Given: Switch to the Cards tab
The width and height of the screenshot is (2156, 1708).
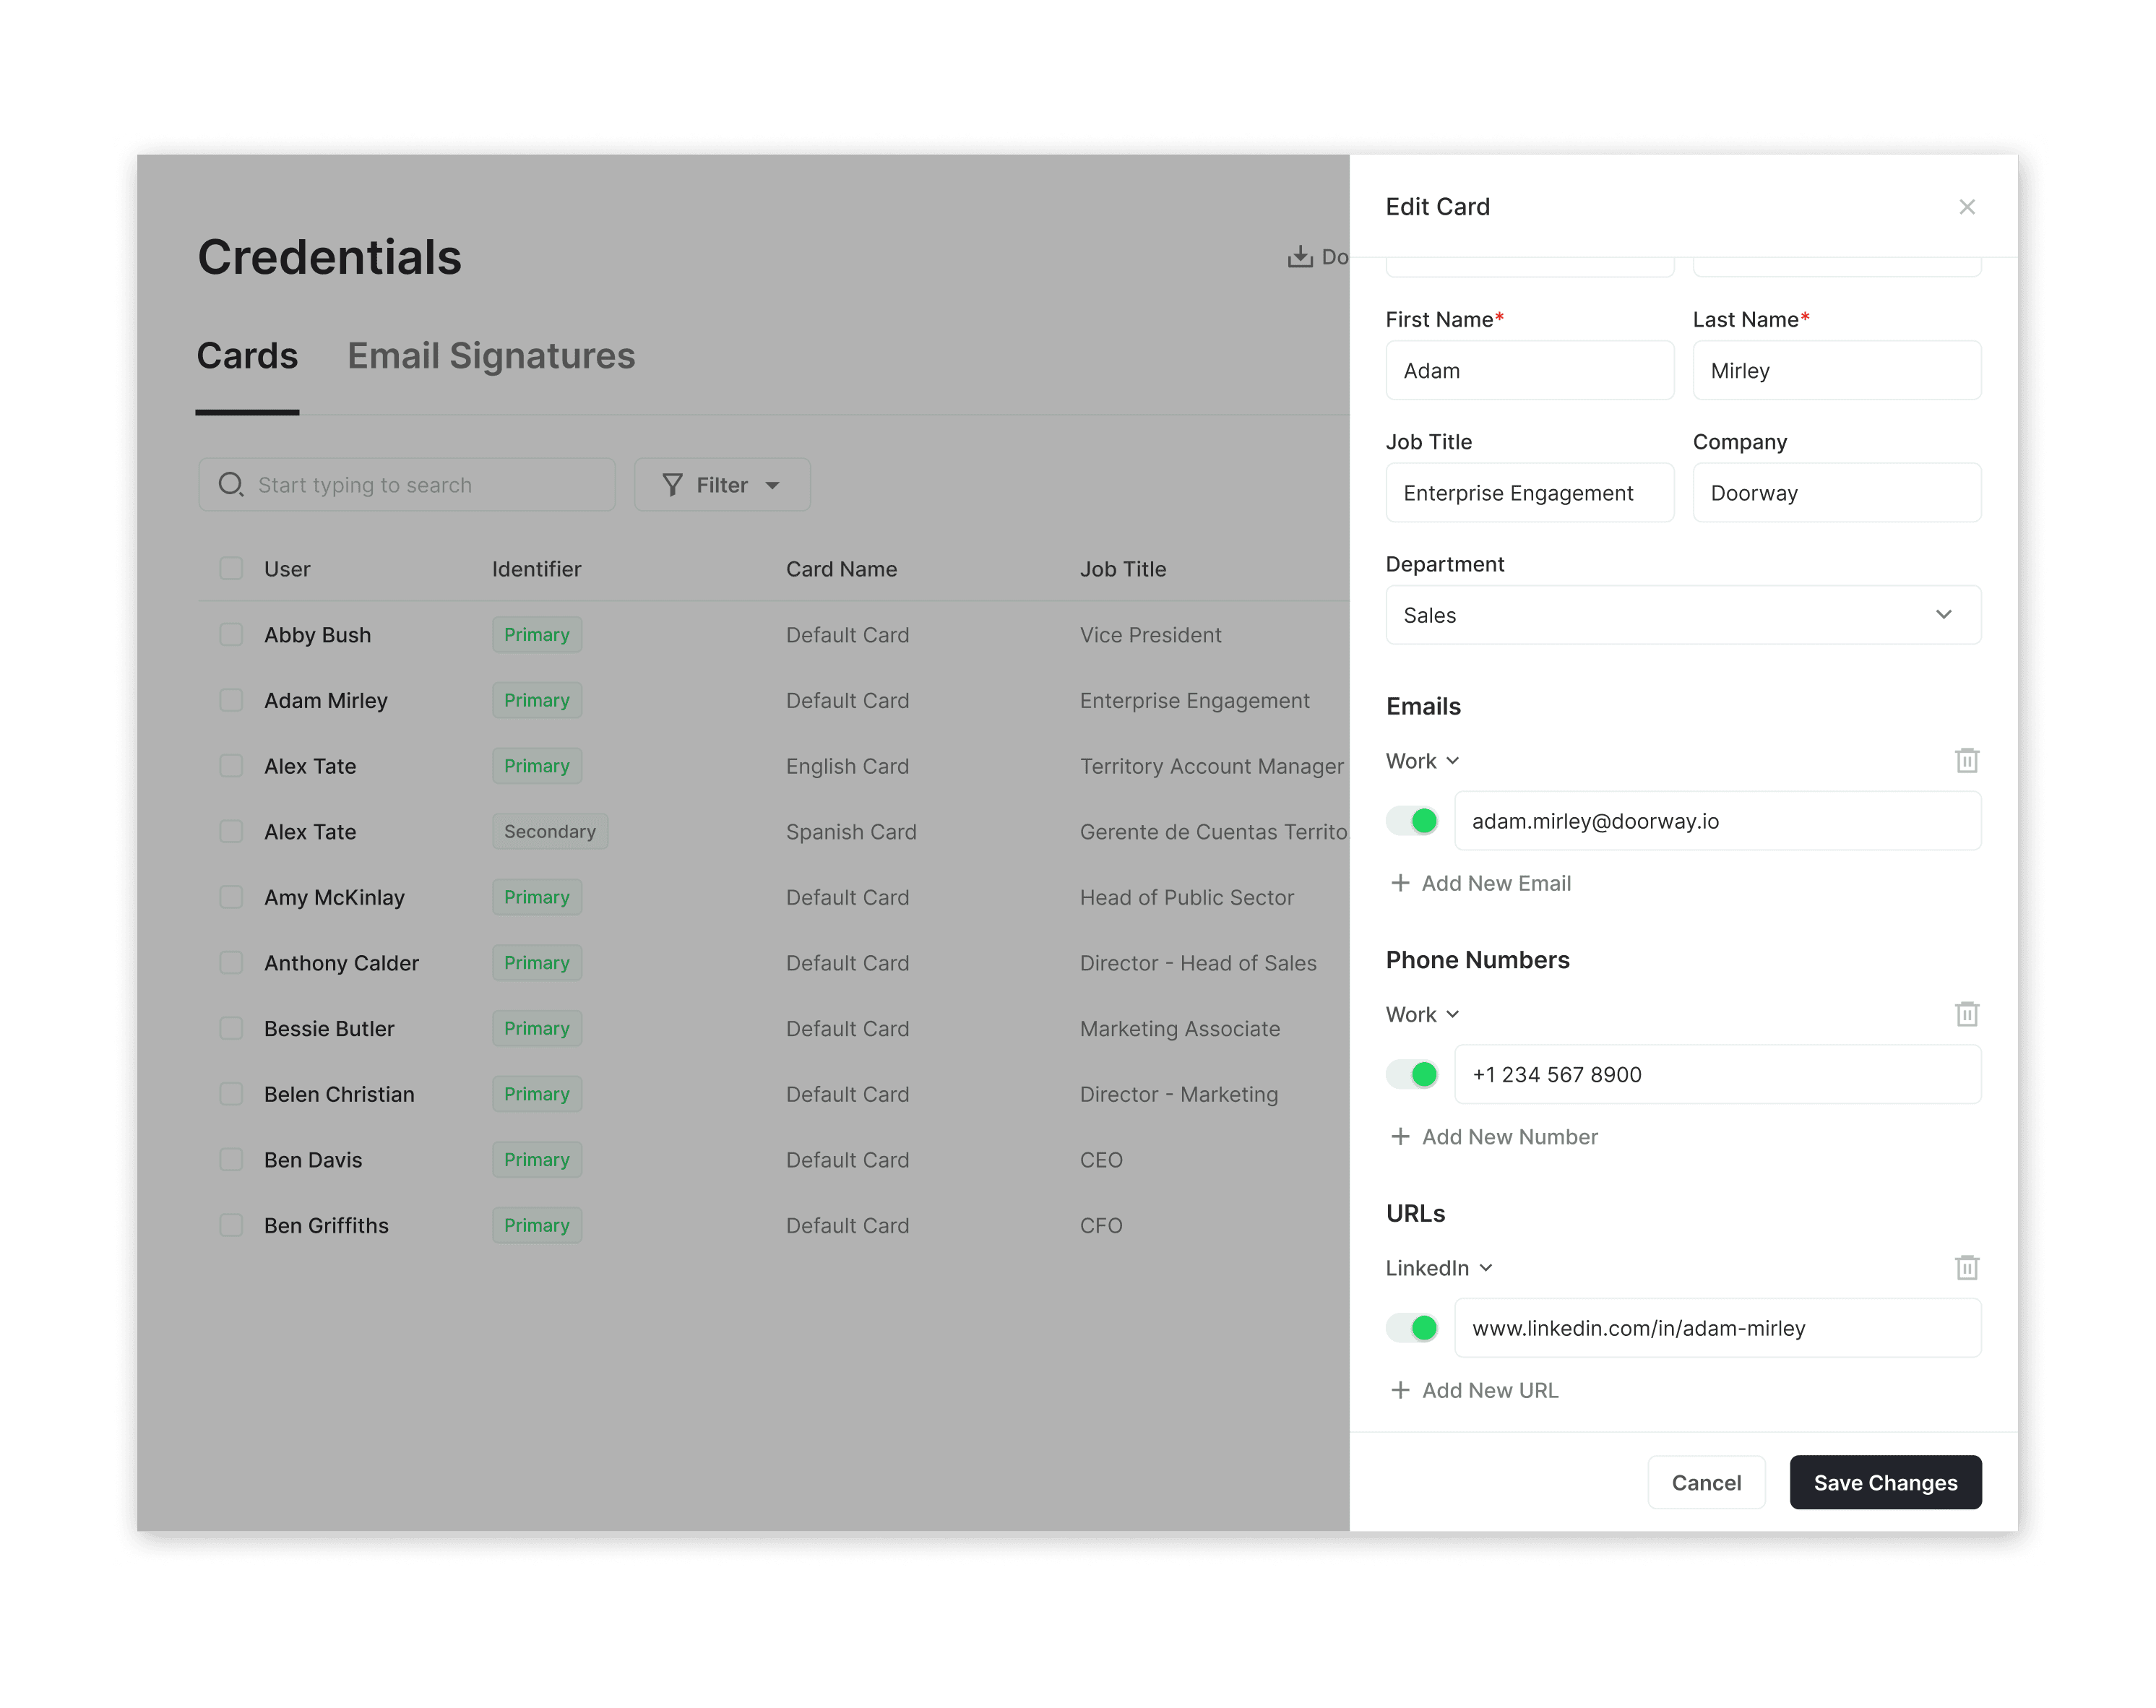Looking at the screenshot, I should tap(247, 356).
